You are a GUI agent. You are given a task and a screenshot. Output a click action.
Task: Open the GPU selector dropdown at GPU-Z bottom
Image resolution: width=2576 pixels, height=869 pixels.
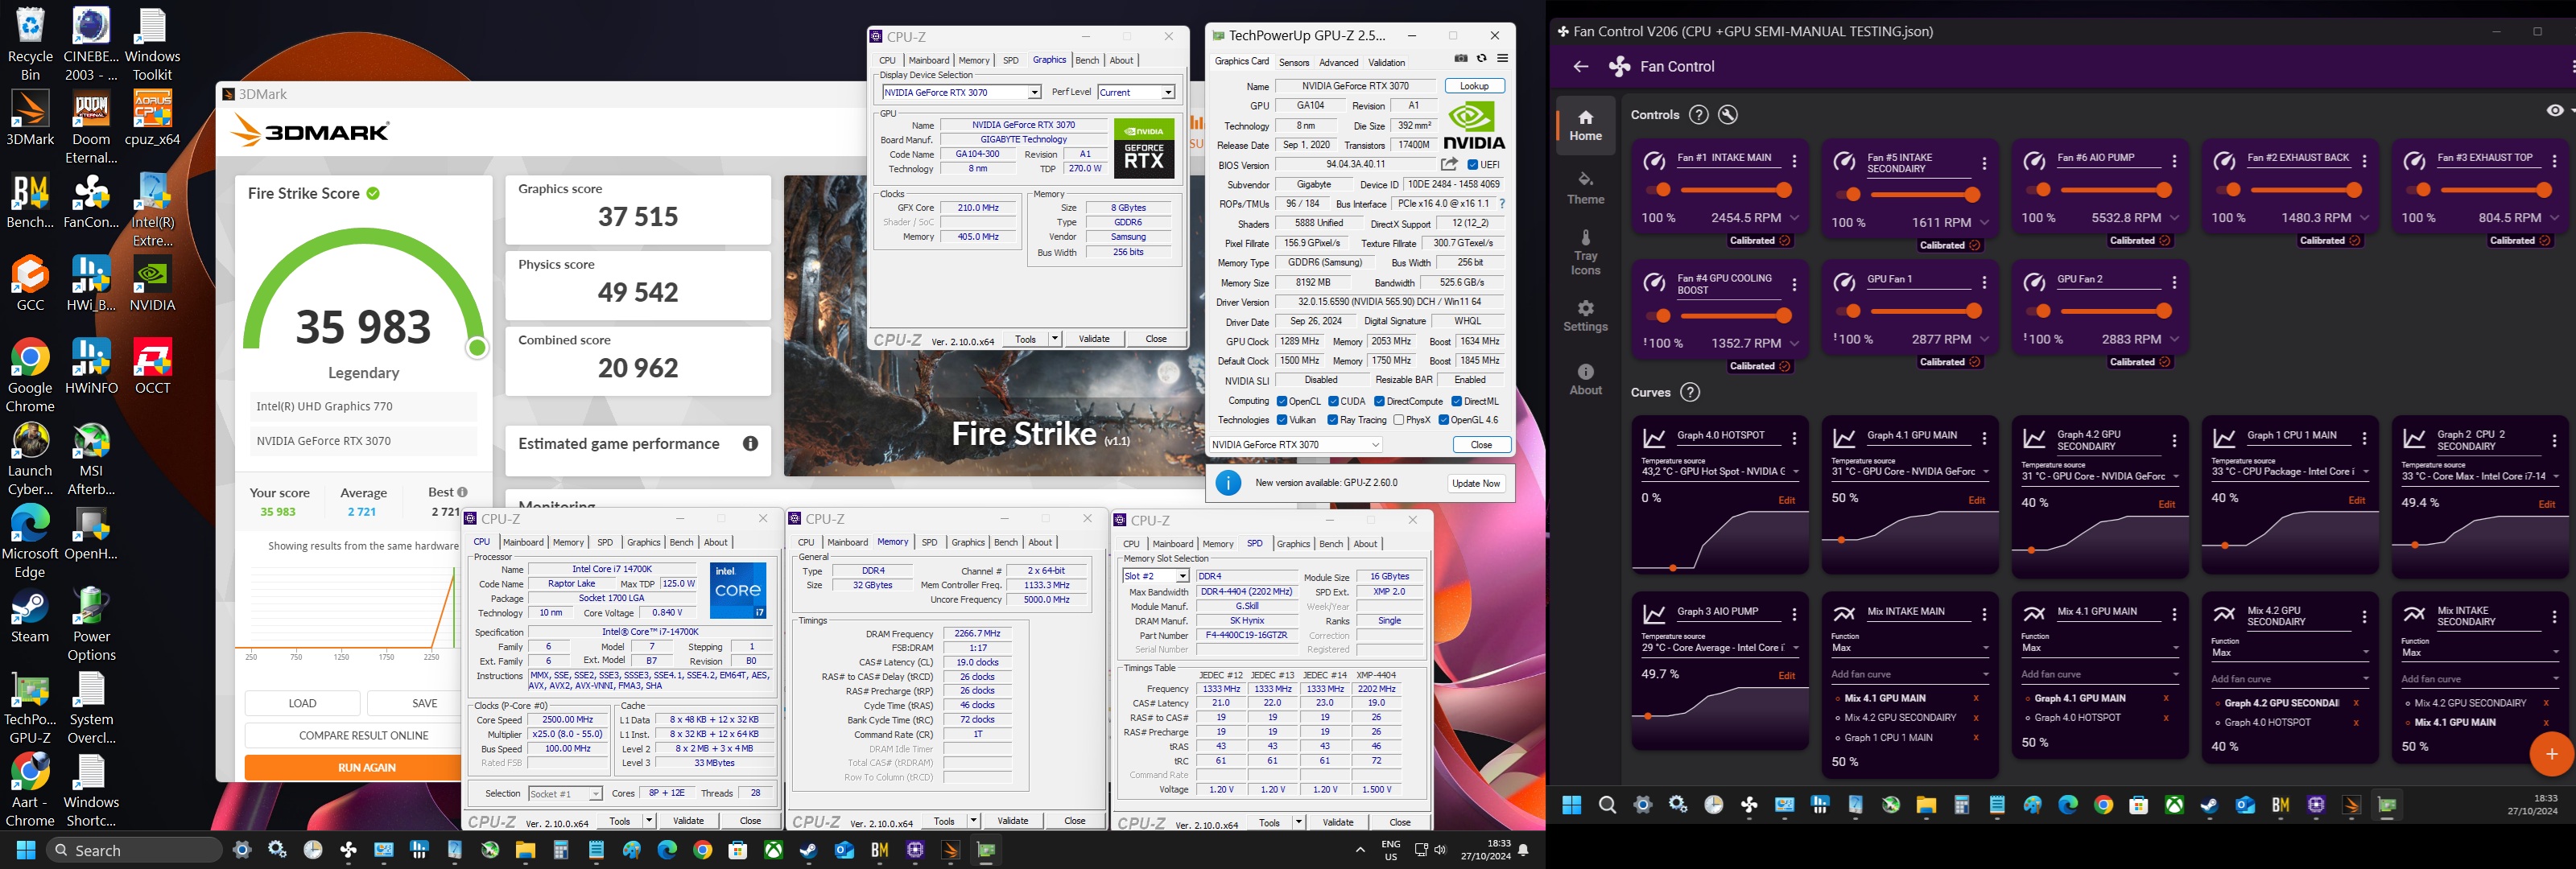(1296, 445)
